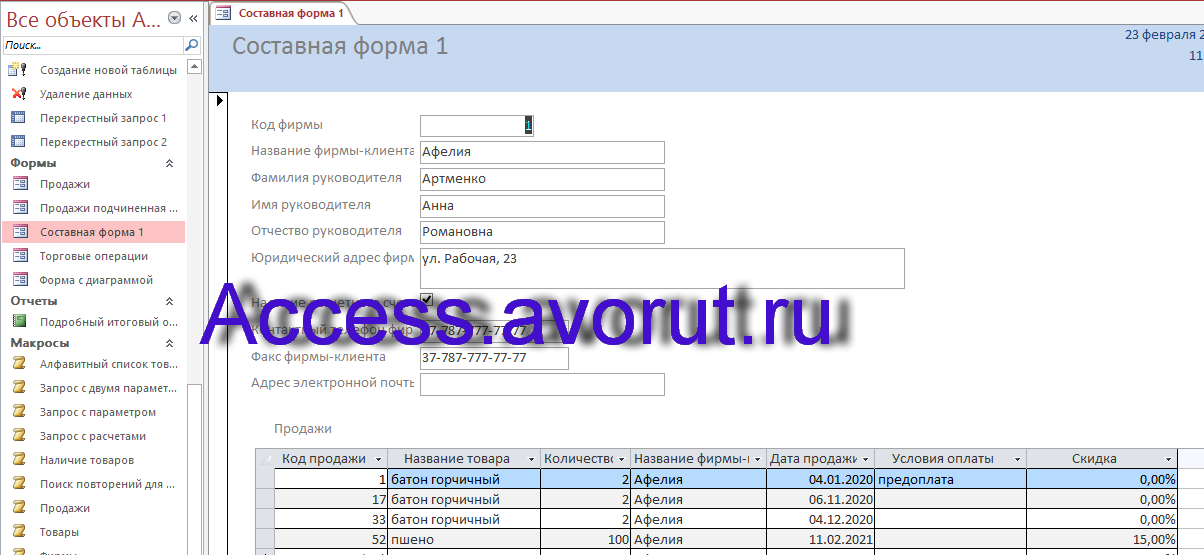Viewport: 1204px width, 555px height.
Task: Collapse the 'Формы' group
Action: click(x=169, y=163)
